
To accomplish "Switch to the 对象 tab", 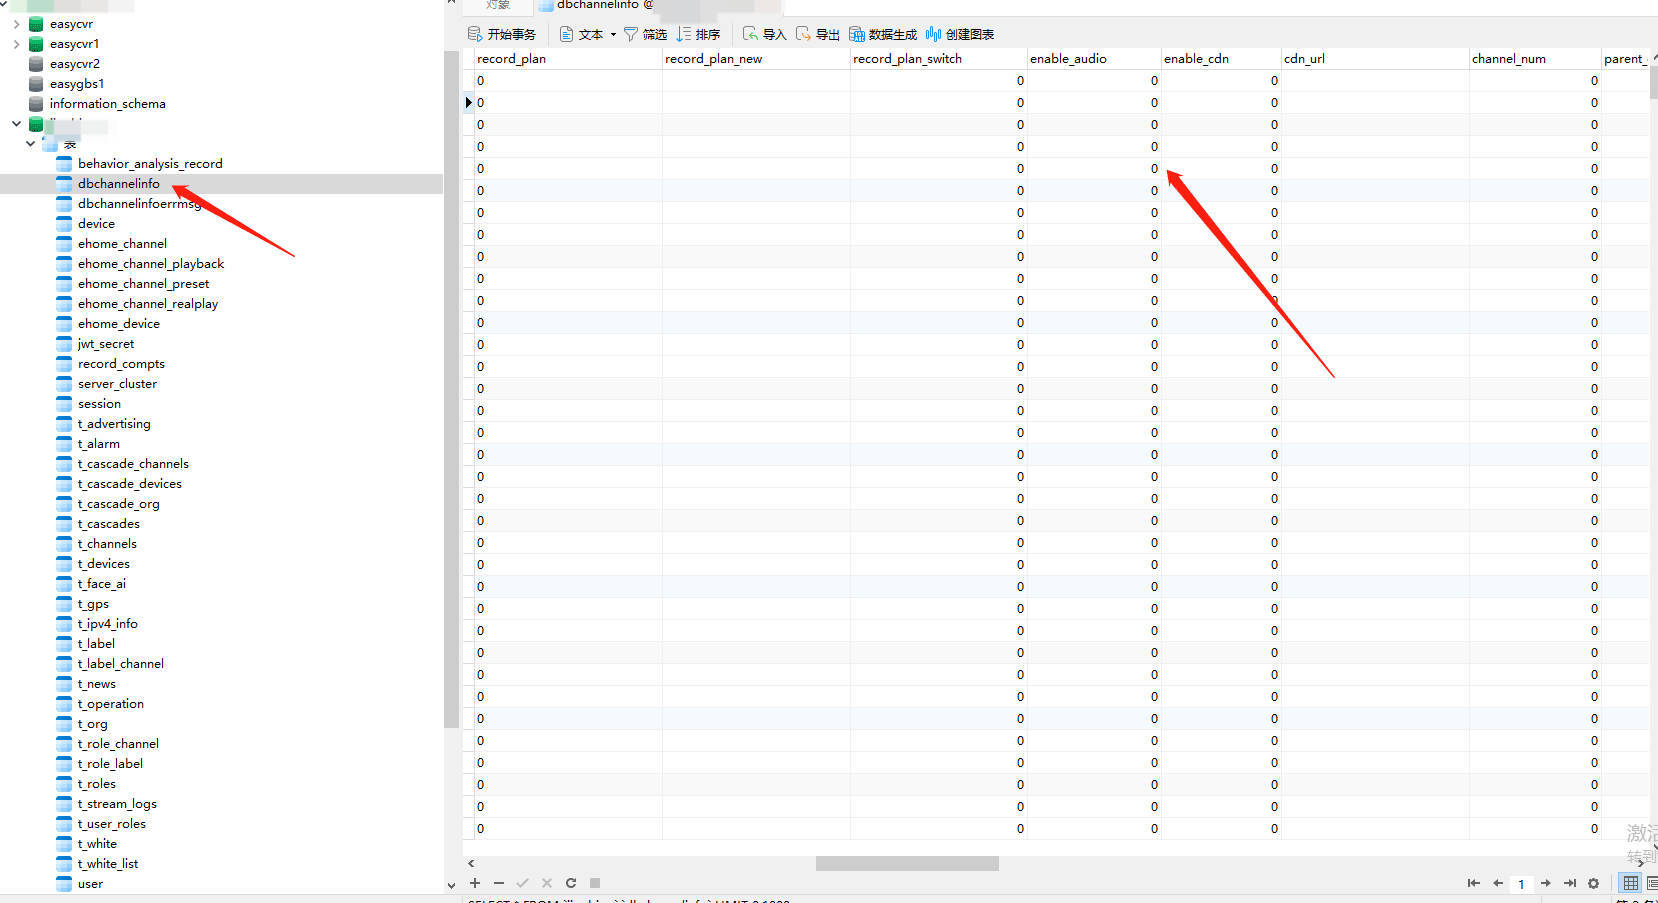I will pyautogui.click(x=497, y=5).
